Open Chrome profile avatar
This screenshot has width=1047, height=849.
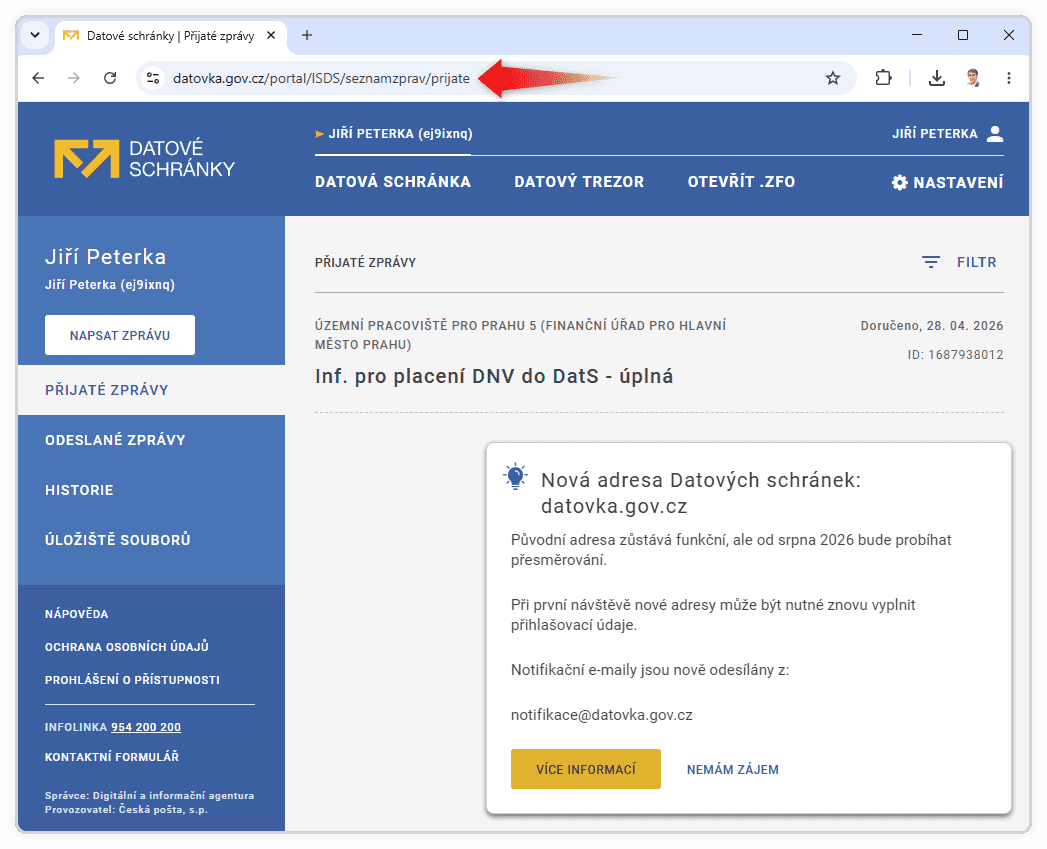point(973,78)
